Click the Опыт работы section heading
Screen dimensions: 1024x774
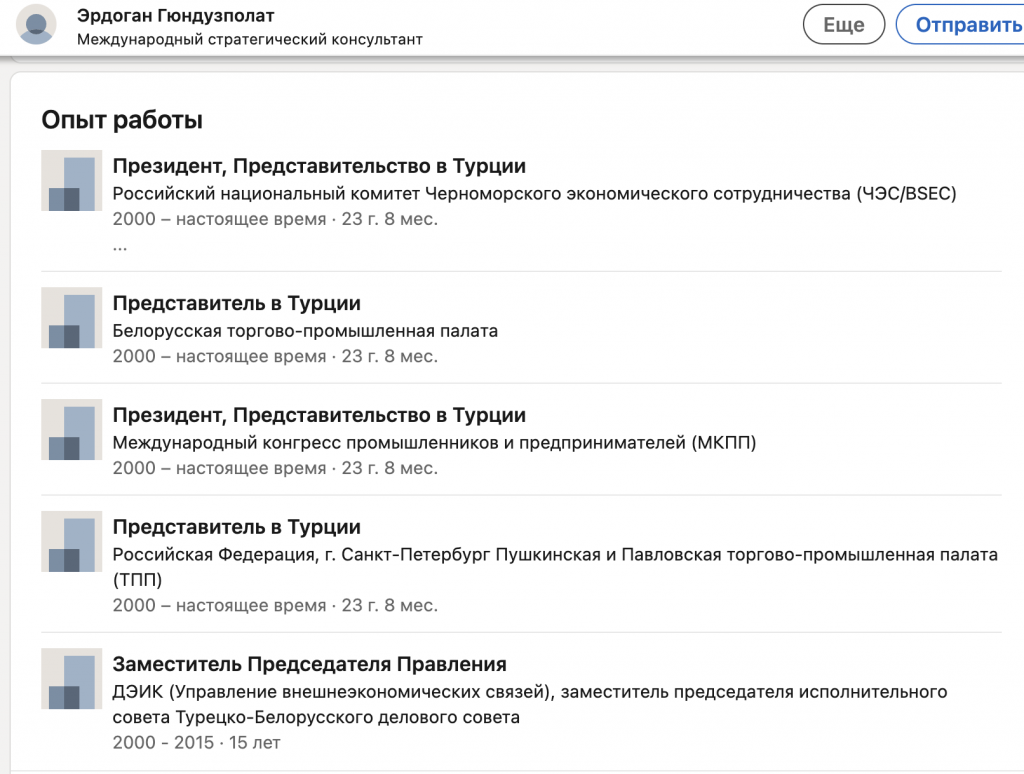(122, 120)
